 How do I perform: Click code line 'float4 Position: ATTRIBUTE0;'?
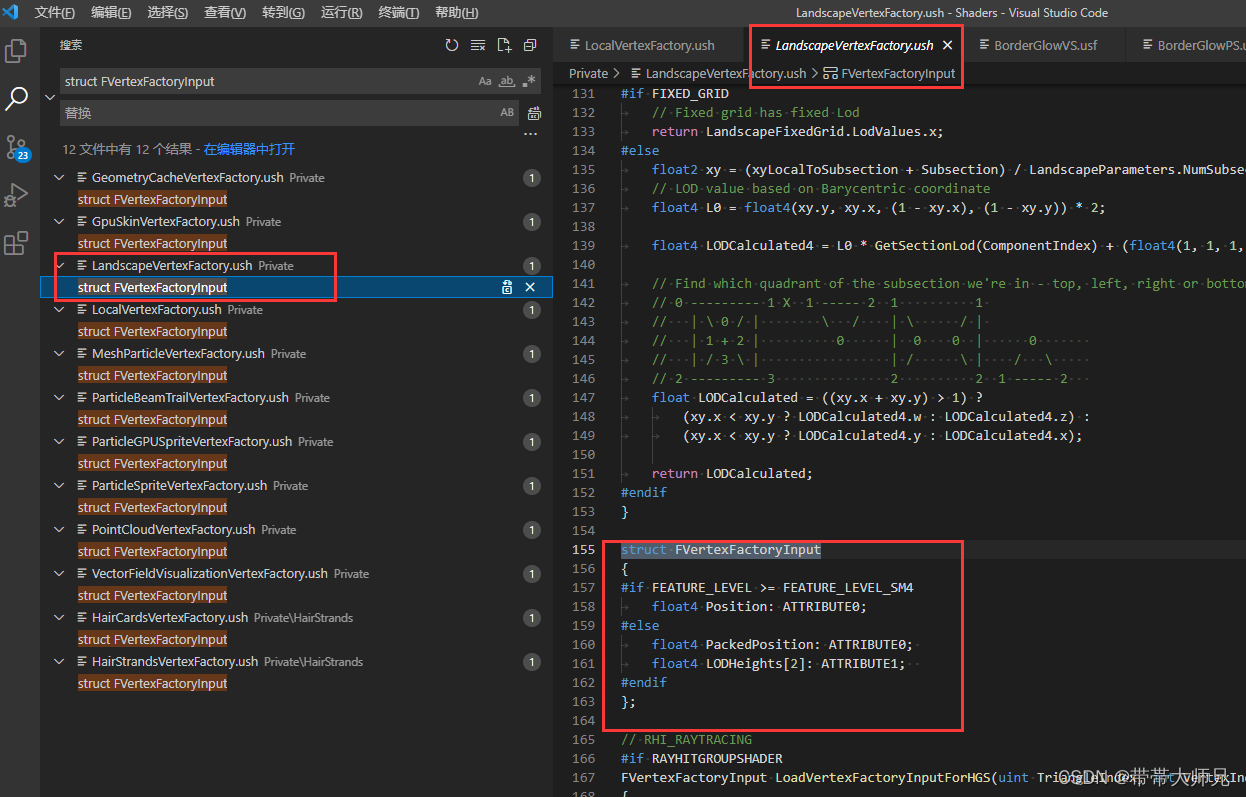coord(759,607)
